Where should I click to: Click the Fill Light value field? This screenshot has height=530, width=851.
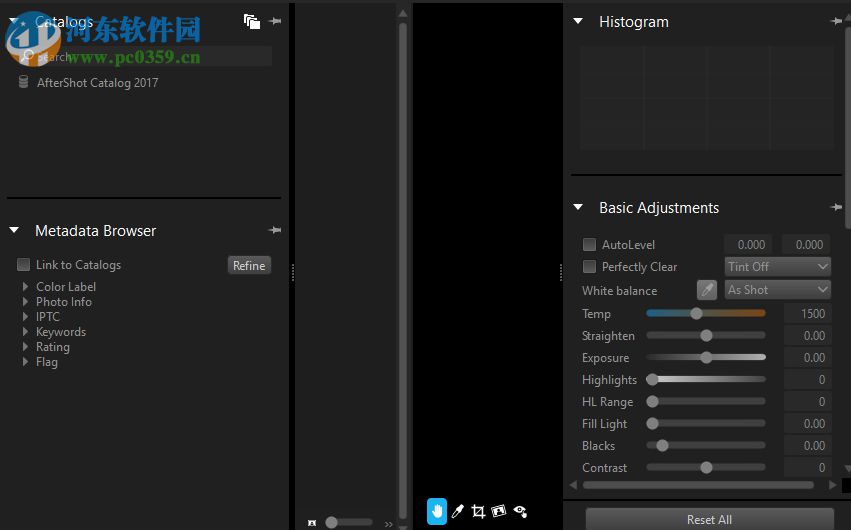pyautogui.click(x=808, y=424)
